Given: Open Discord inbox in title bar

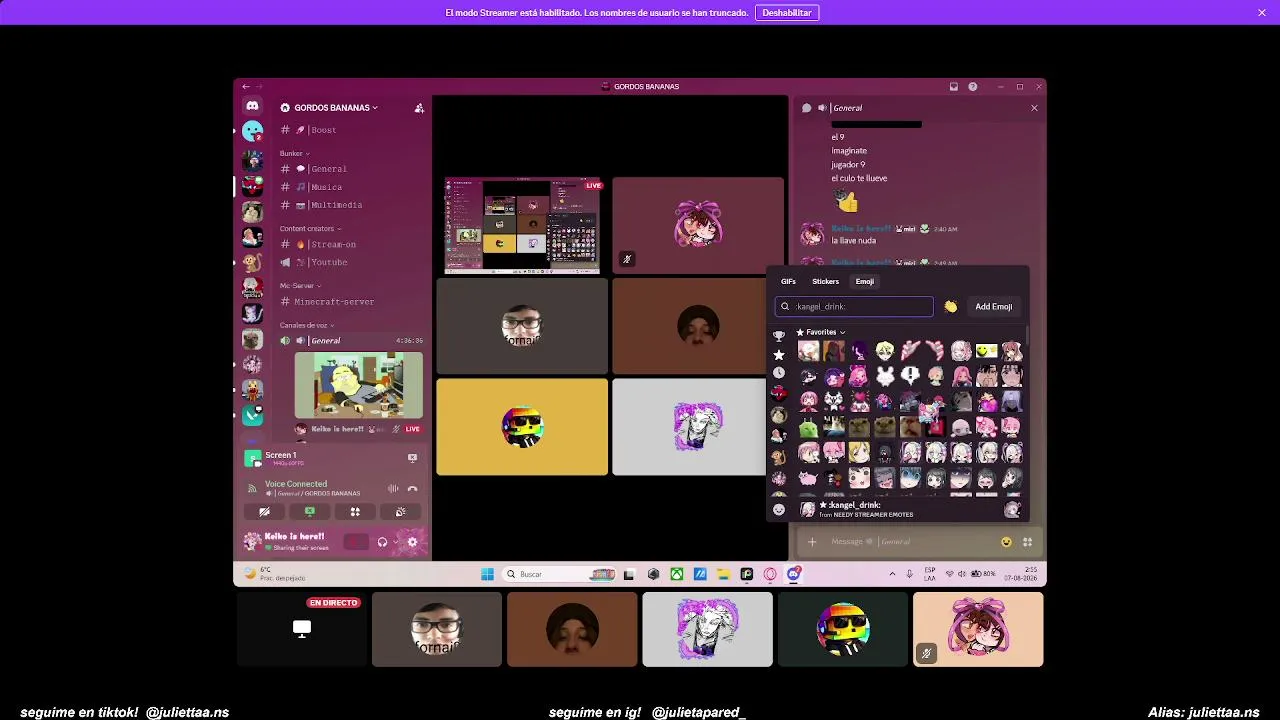Looking at the screenshot, I should point(954,87).
